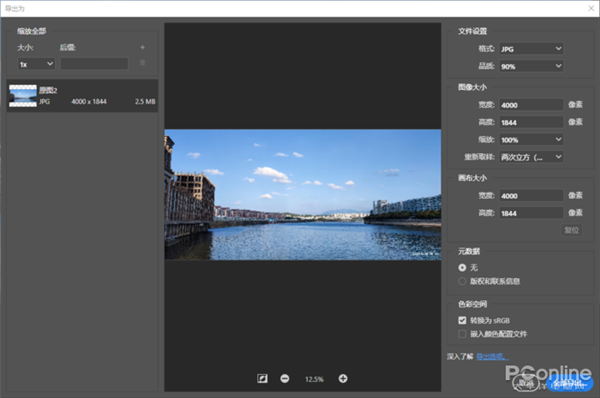Open the 品质 90% quality dropdown

point(531,66)
